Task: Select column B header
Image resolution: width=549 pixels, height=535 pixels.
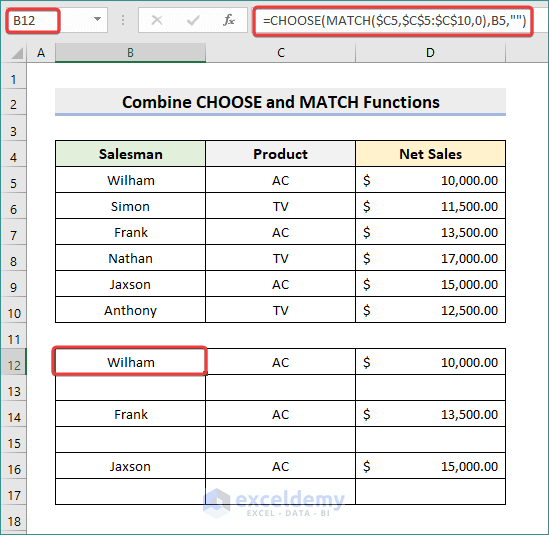Action: (130, 53)
